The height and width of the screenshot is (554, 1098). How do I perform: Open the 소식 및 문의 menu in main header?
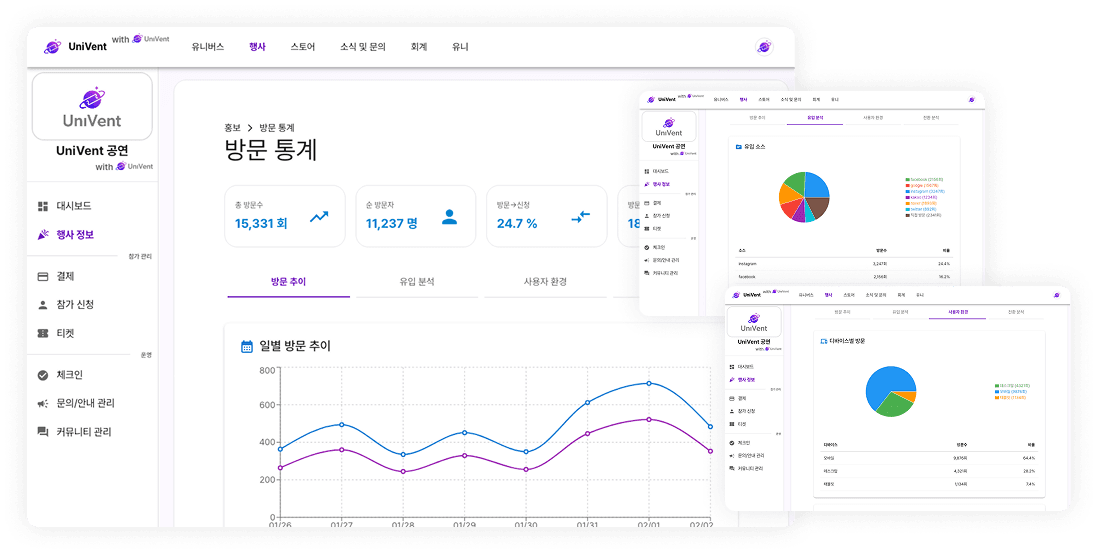click(x=362, y=47)
